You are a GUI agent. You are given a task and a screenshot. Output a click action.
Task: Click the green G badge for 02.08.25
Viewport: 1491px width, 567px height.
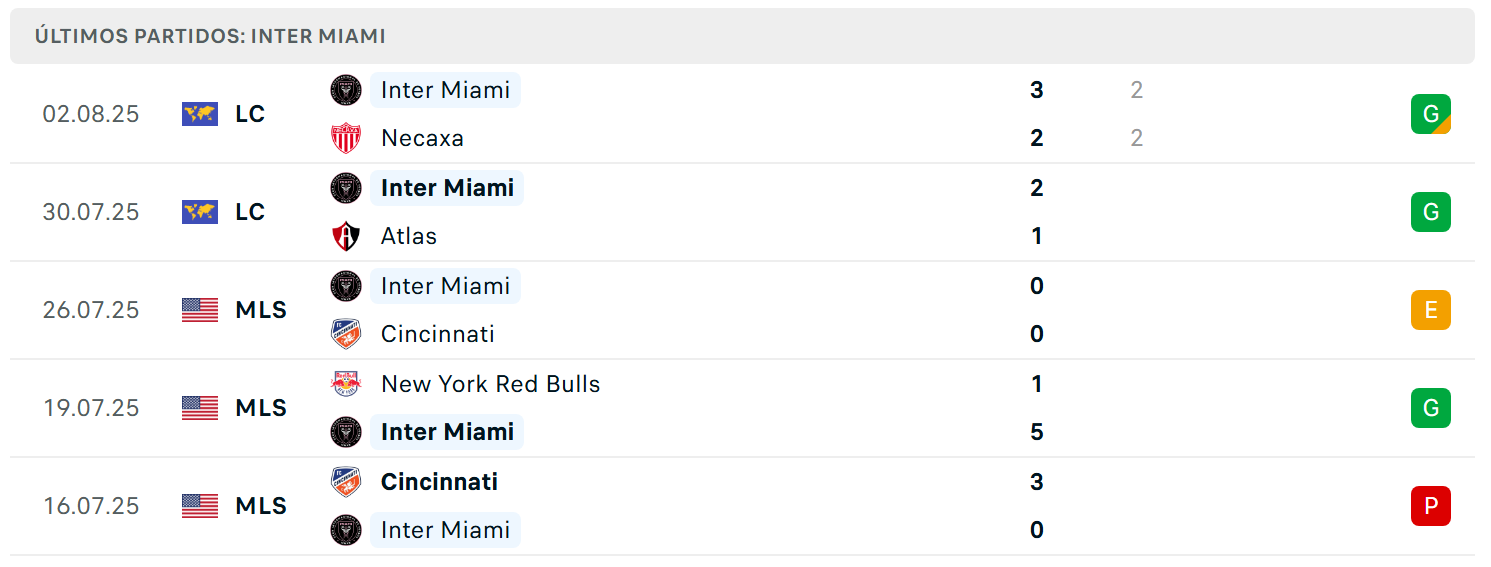click(1431, 114)
